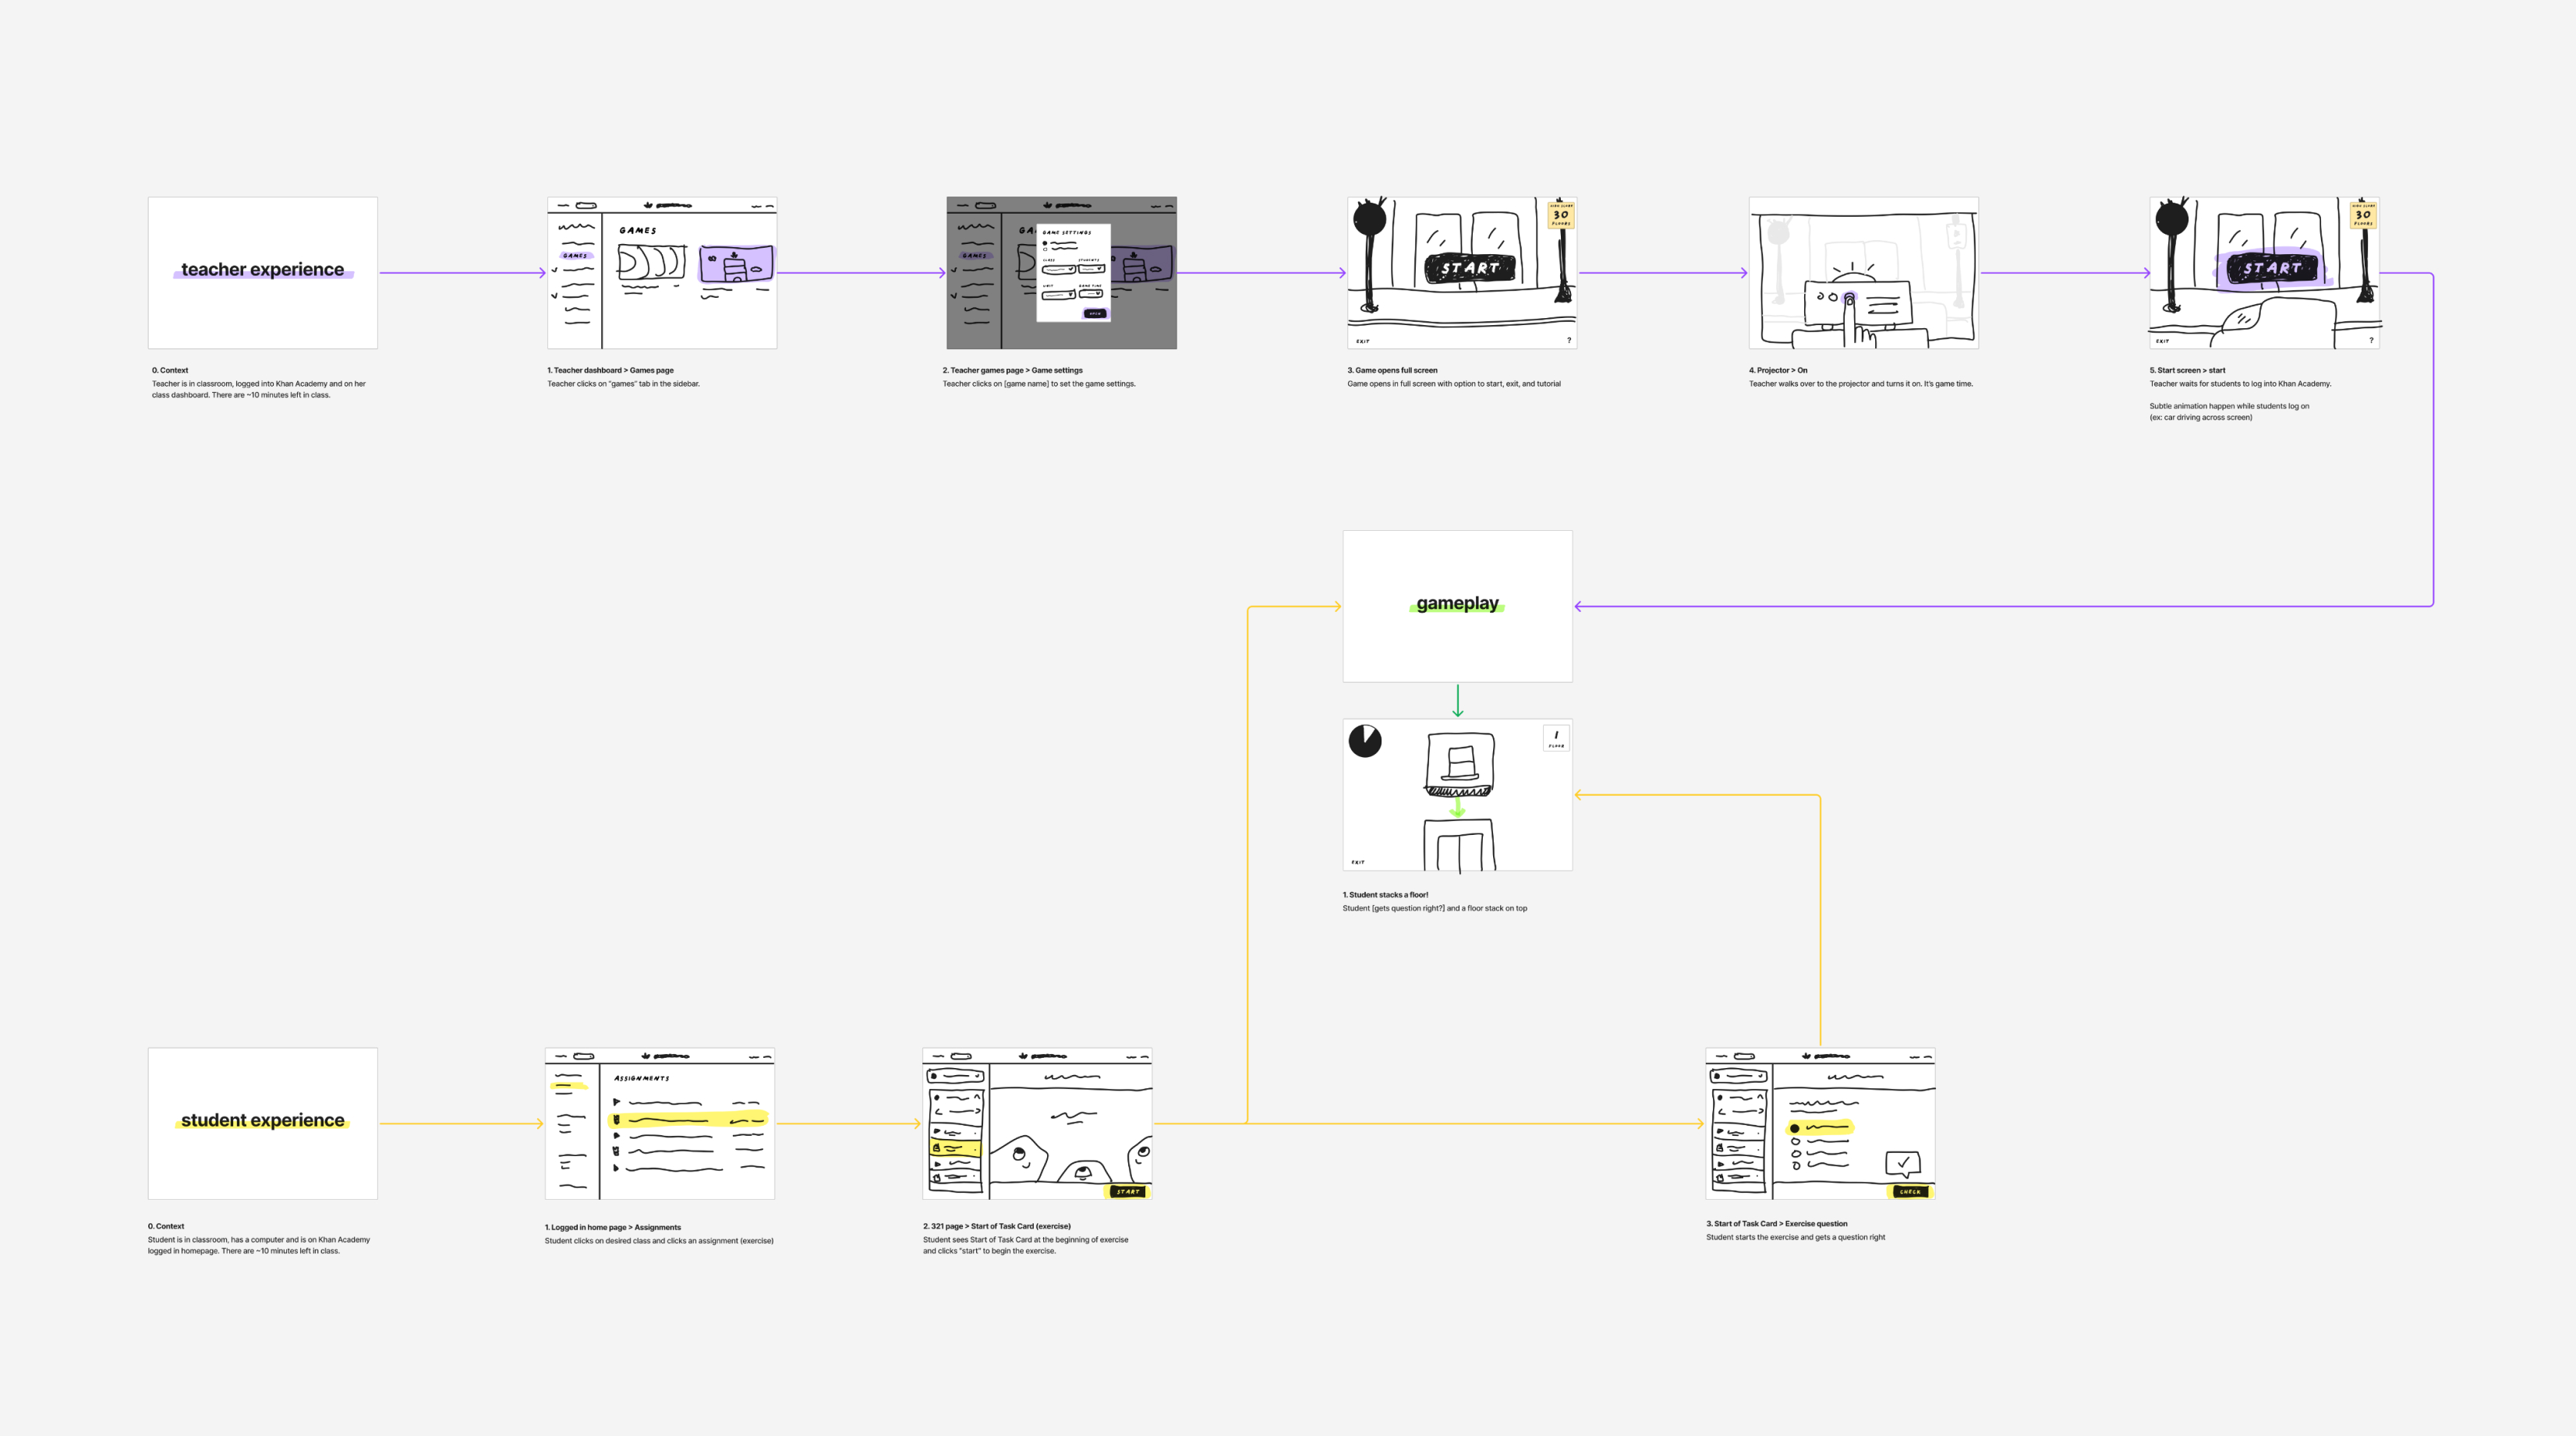Click the teacher experience label
The image size is (2576, 1436).
[x=262, y=269]
